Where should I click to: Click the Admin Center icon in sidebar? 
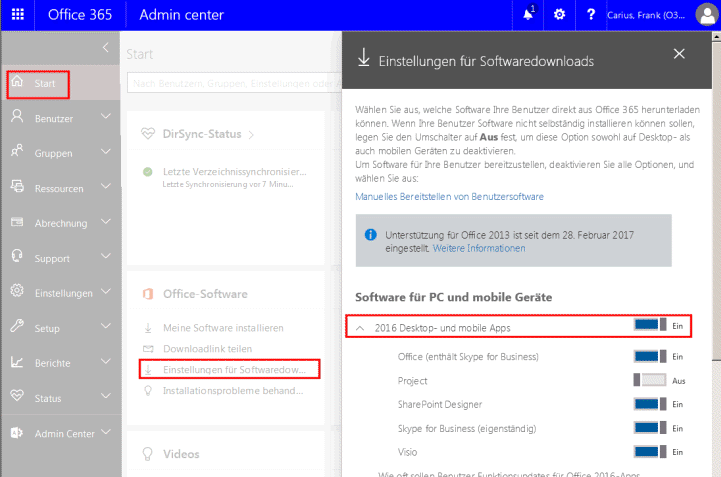[x=17, y=432]
